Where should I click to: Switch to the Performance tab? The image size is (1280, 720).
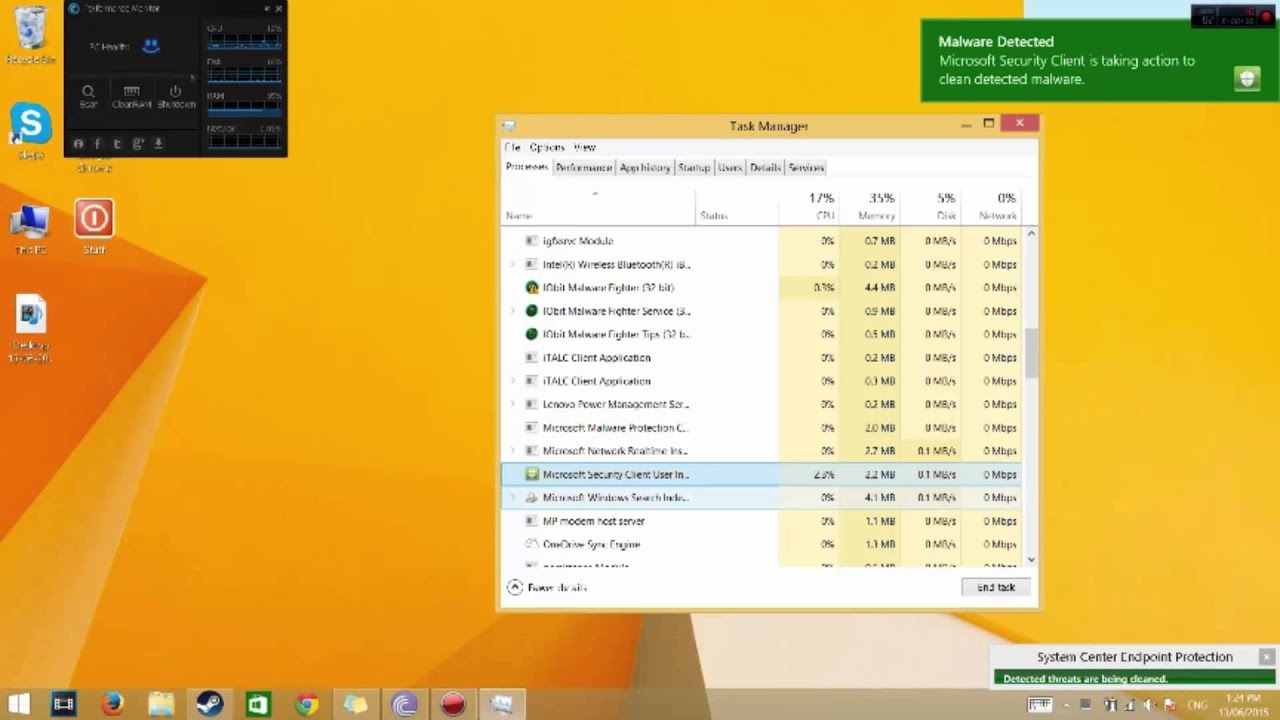[x=584, y=168]
